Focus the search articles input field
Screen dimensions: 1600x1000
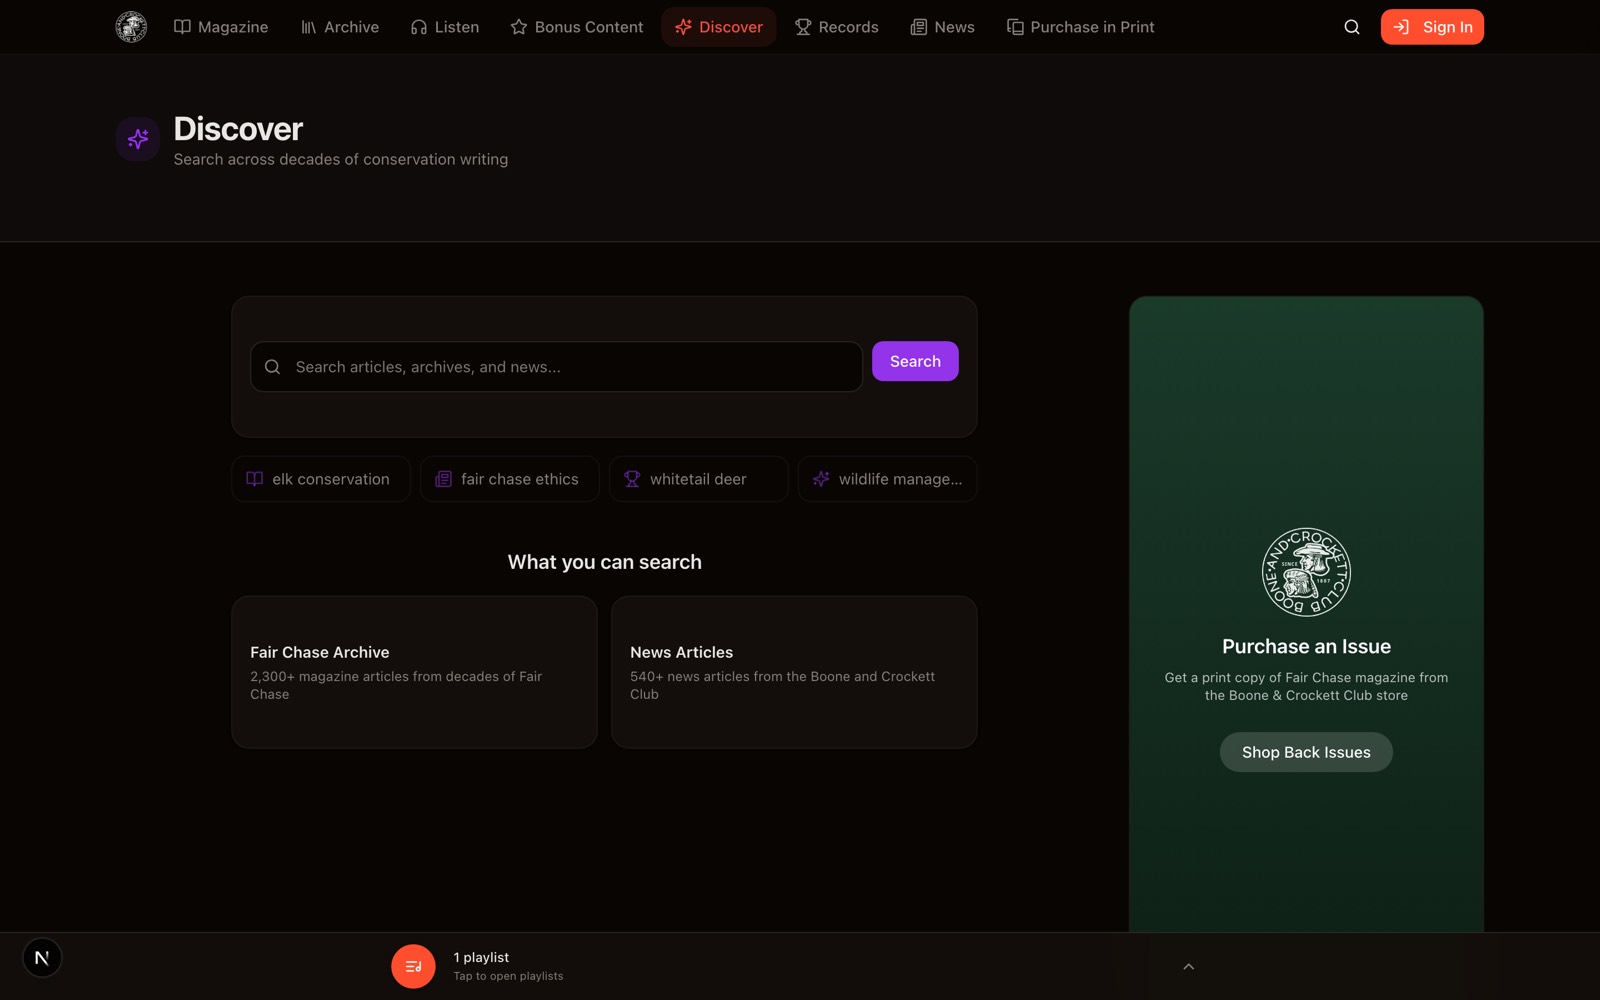point(556,367)
